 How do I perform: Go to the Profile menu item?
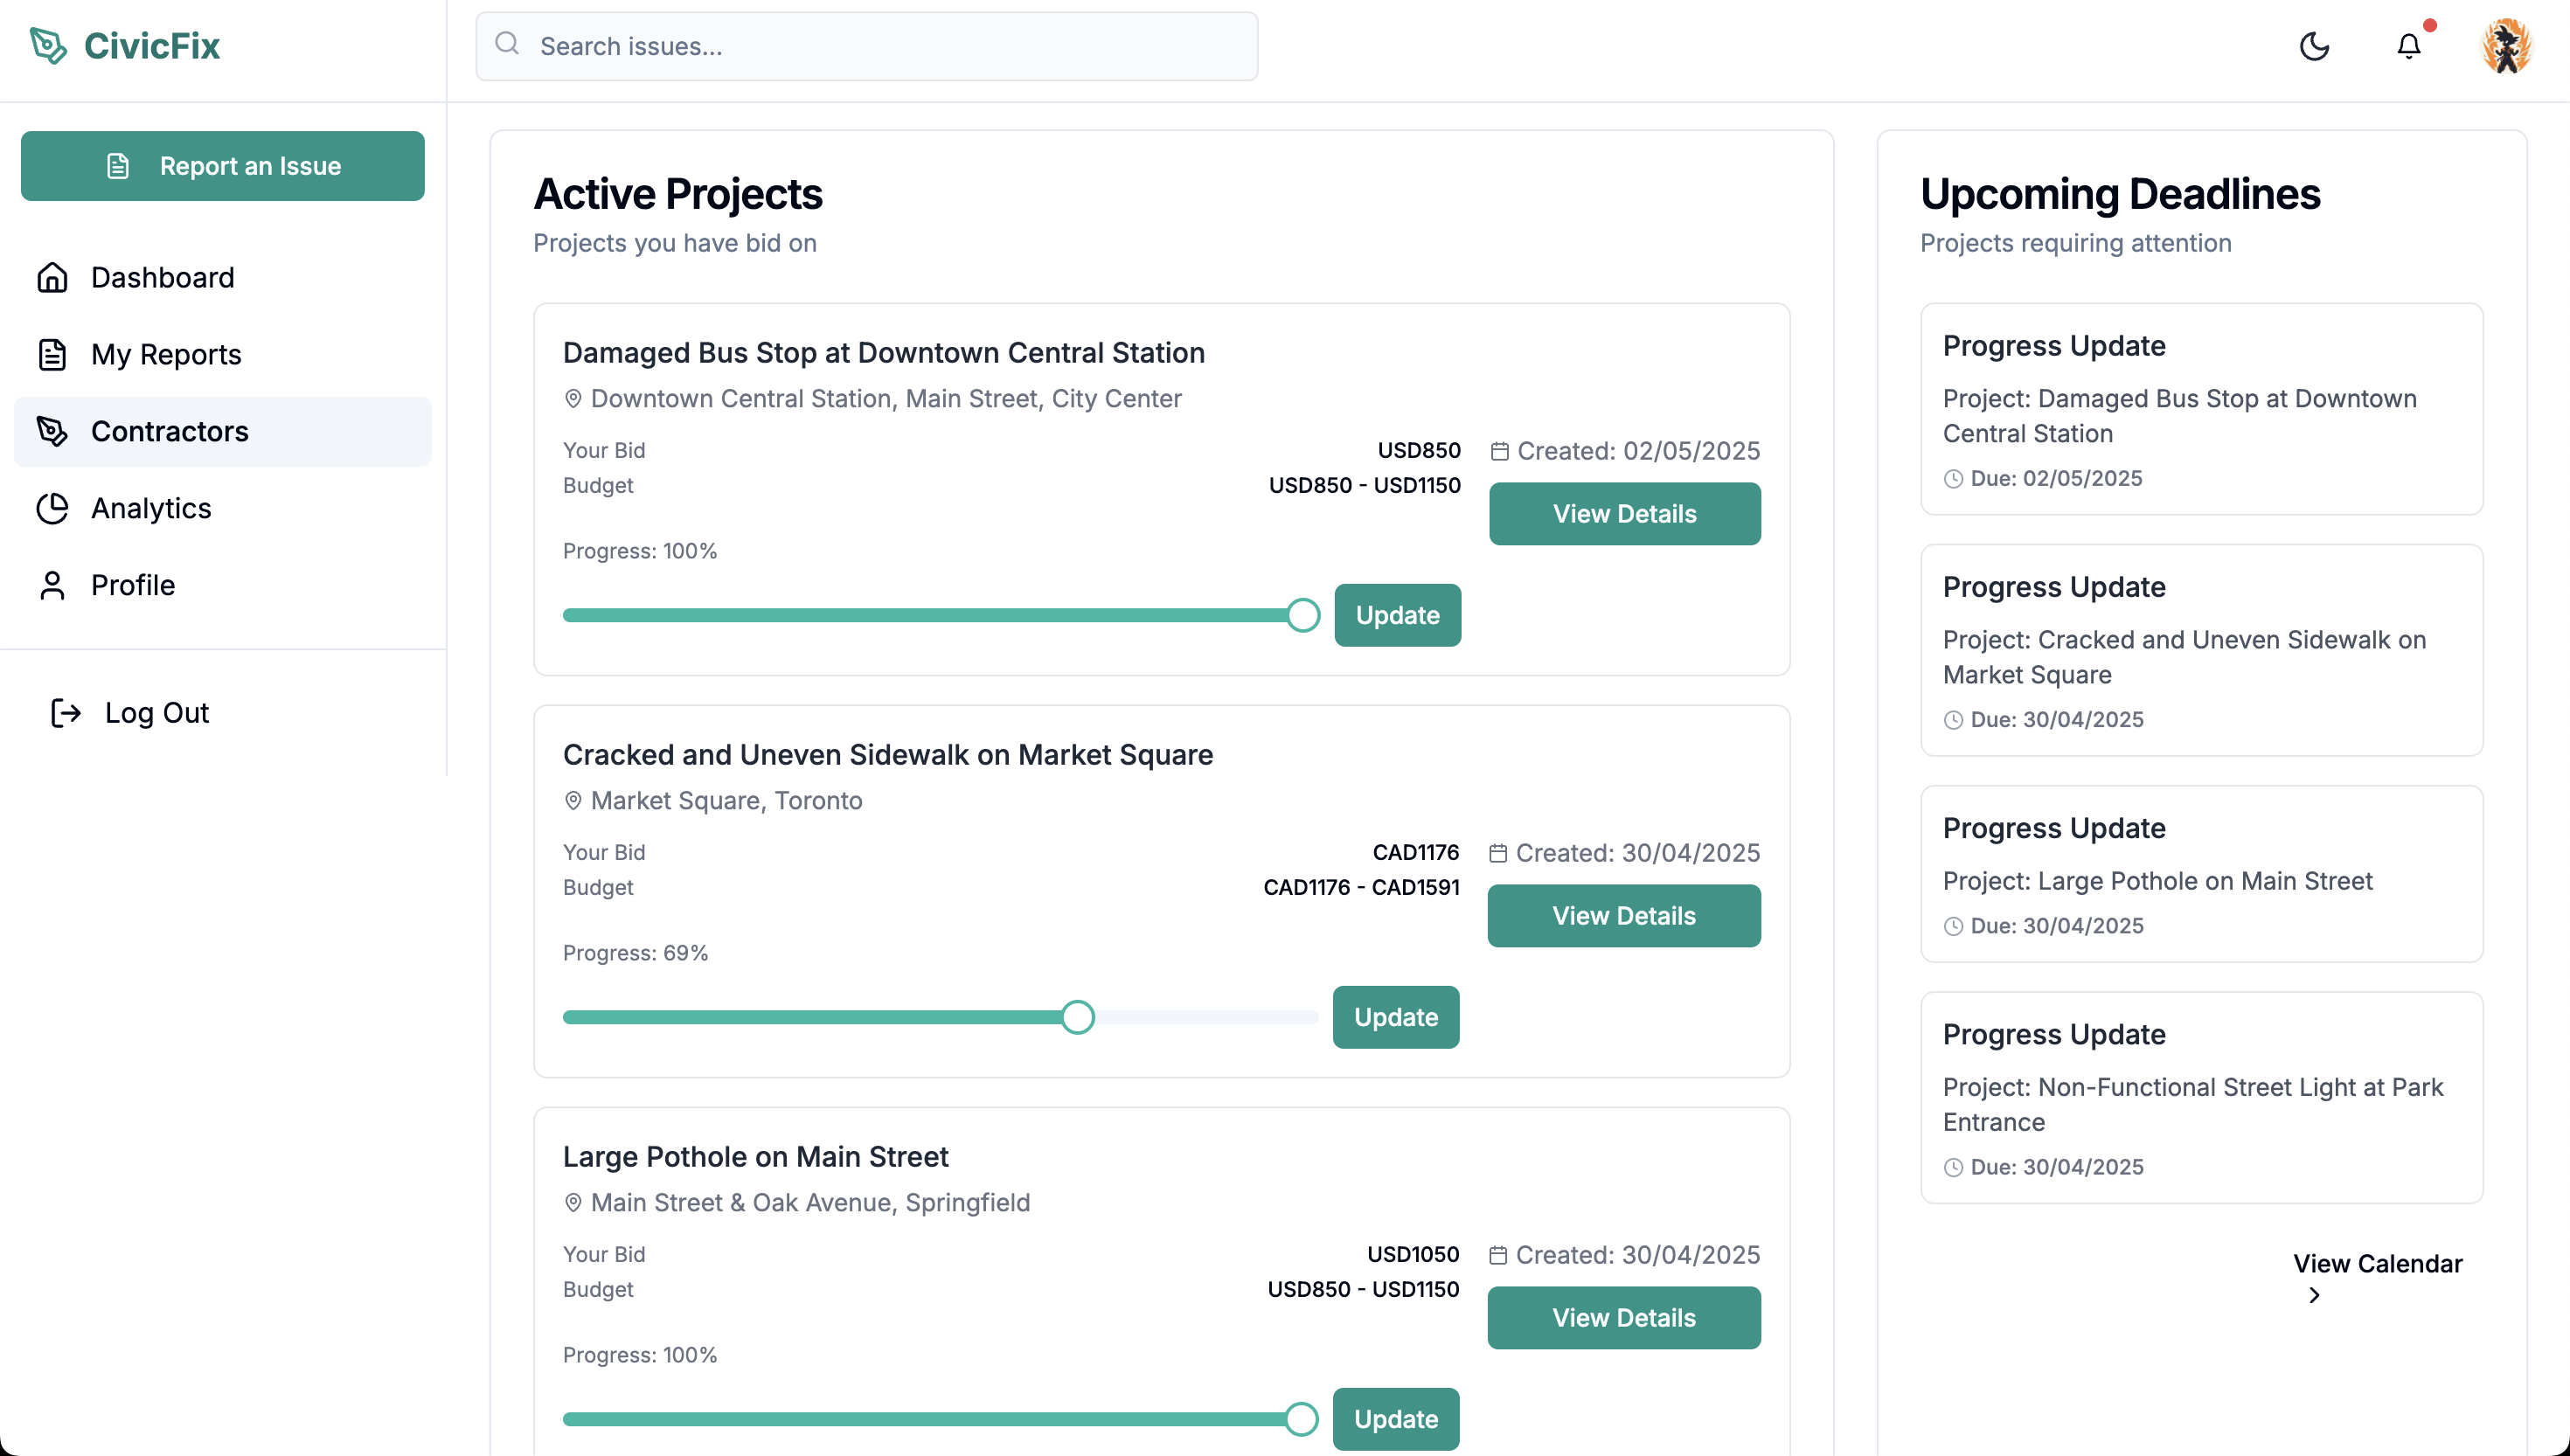[x=133, y=585]
